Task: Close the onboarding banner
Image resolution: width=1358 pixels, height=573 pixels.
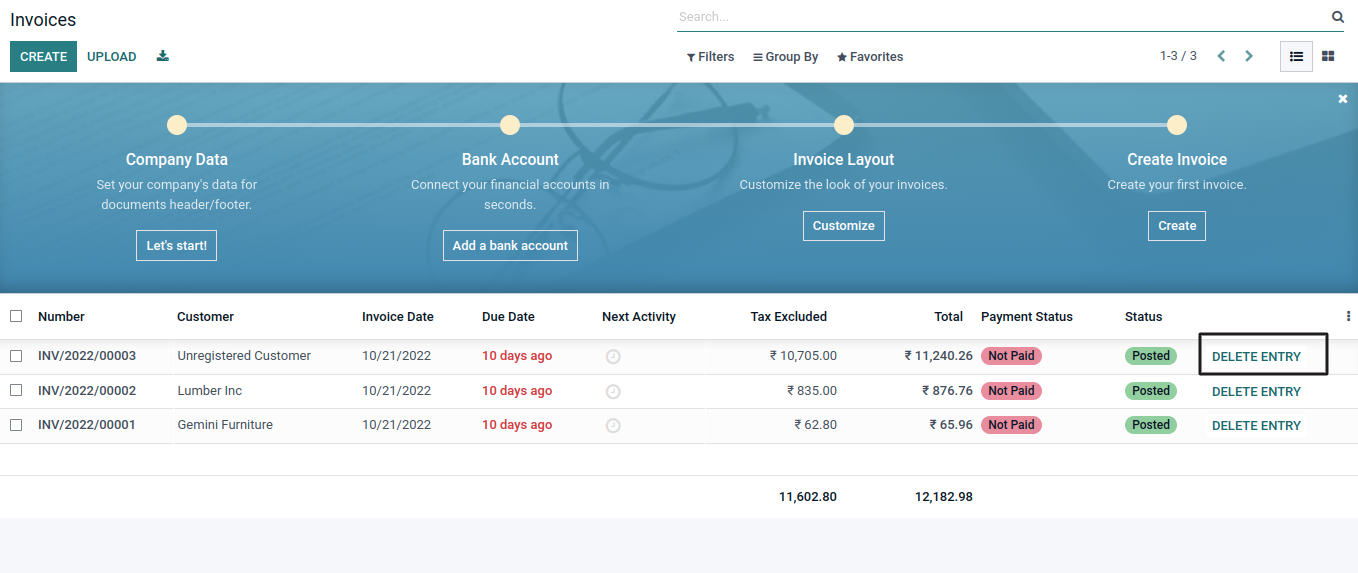Action: [1343, 99]
